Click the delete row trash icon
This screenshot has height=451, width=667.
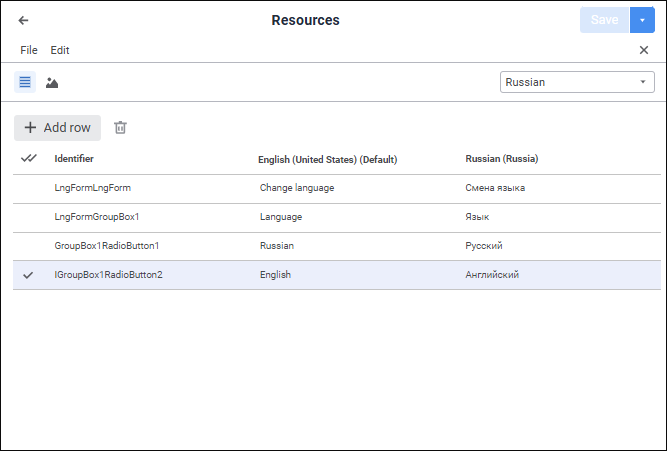[120, 128]
